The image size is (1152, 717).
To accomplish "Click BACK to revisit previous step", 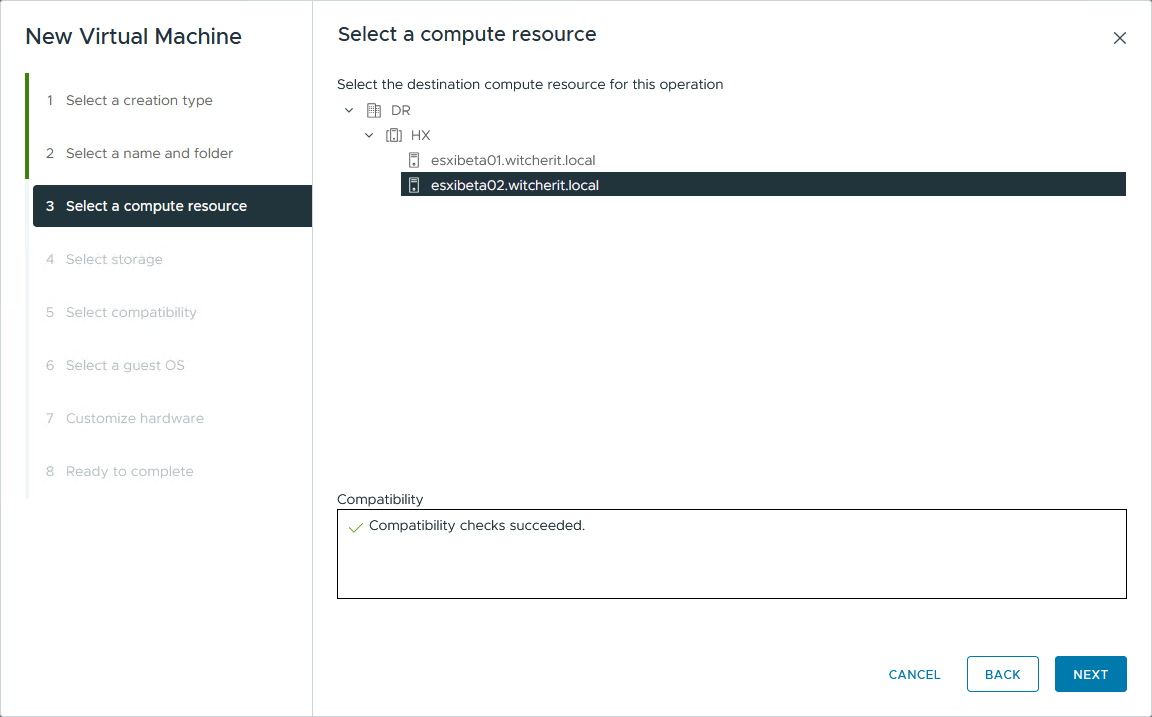I will [1002, 674].
